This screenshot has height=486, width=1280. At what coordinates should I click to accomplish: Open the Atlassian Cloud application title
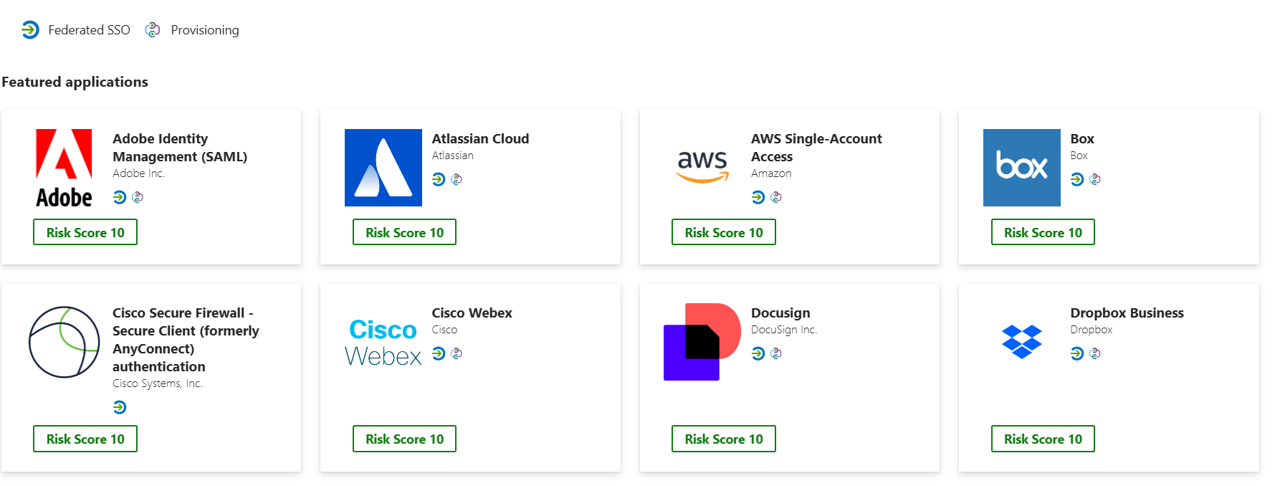tap(480, 139)
